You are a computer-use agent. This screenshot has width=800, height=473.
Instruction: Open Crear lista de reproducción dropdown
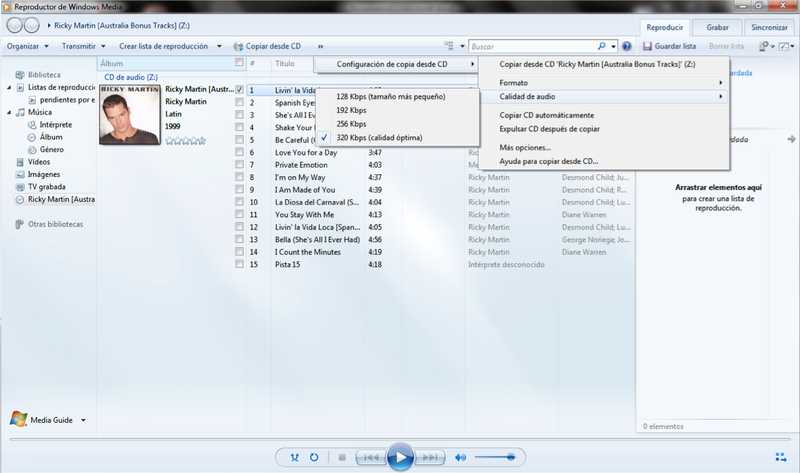point(170,46)
